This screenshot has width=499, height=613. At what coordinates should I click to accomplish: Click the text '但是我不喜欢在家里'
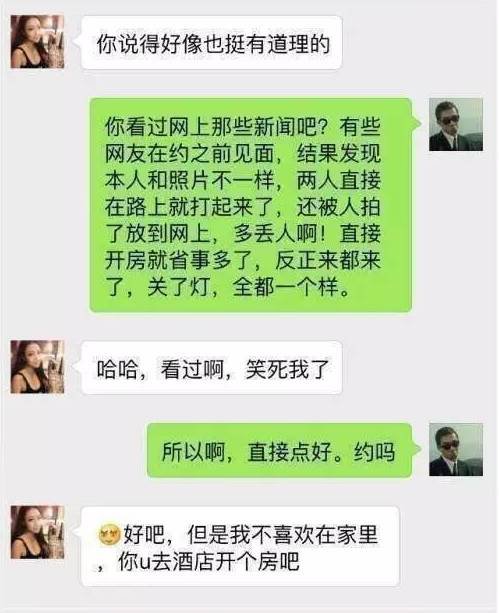(283, 535)
